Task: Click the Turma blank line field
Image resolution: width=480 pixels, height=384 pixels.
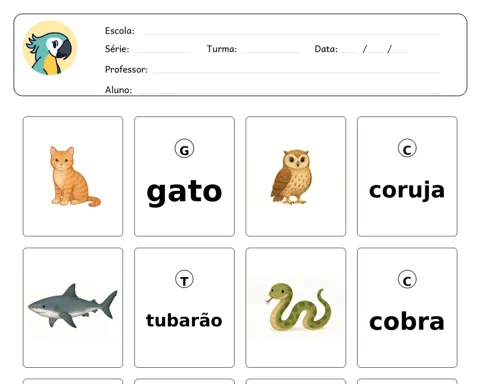Action: point(271,50)
